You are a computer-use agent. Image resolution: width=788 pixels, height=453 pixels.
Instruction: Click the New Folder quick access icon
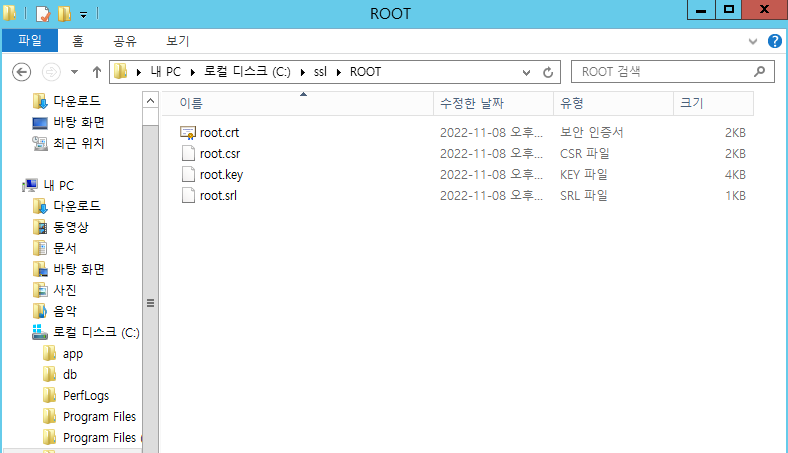pos(64,14)
